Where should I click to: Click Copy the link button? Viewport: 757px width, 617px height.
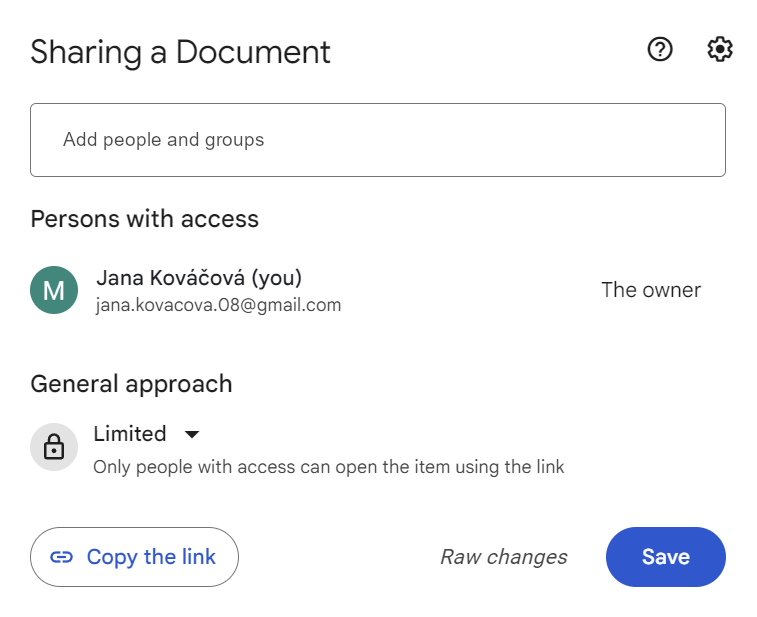click(134, 557)
